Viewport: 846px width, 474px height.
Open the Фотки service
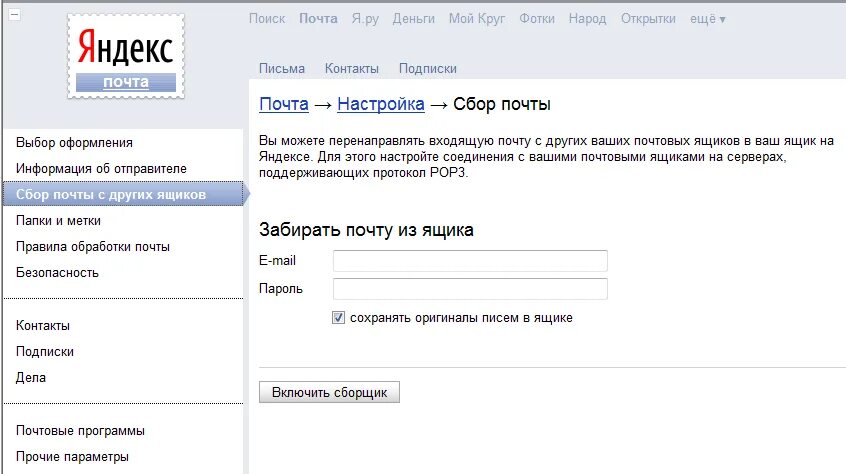(x=537, y=19)
